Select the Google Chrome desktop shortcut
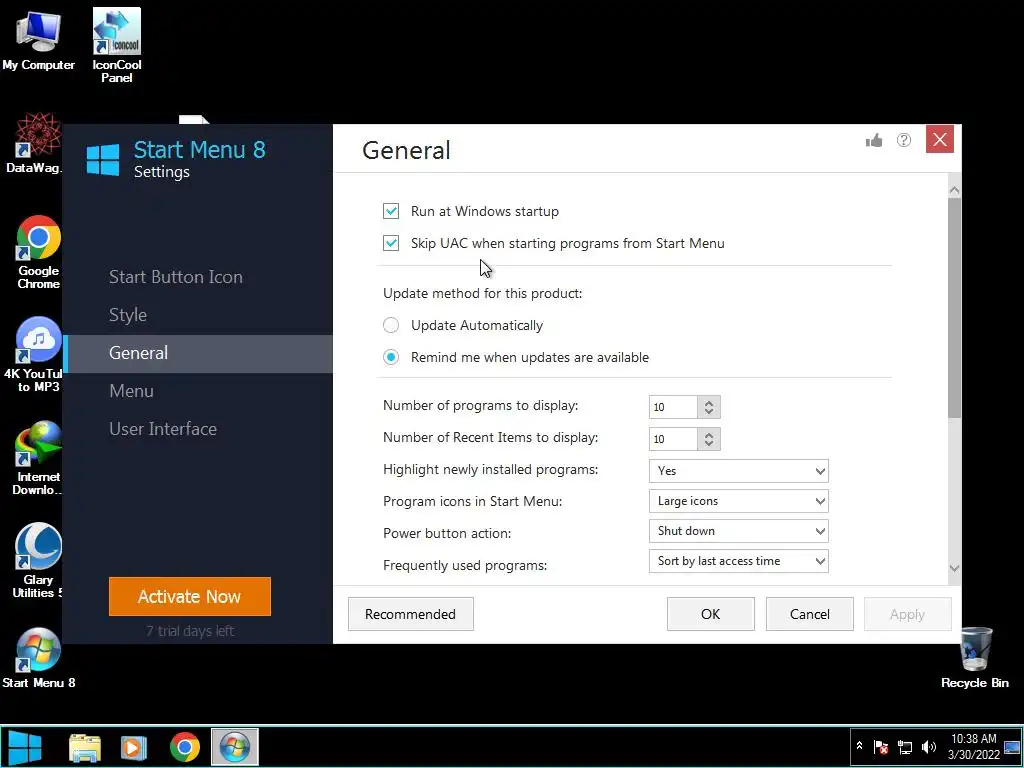This screenshot has height=768, width=1024. tap(39, 252)
